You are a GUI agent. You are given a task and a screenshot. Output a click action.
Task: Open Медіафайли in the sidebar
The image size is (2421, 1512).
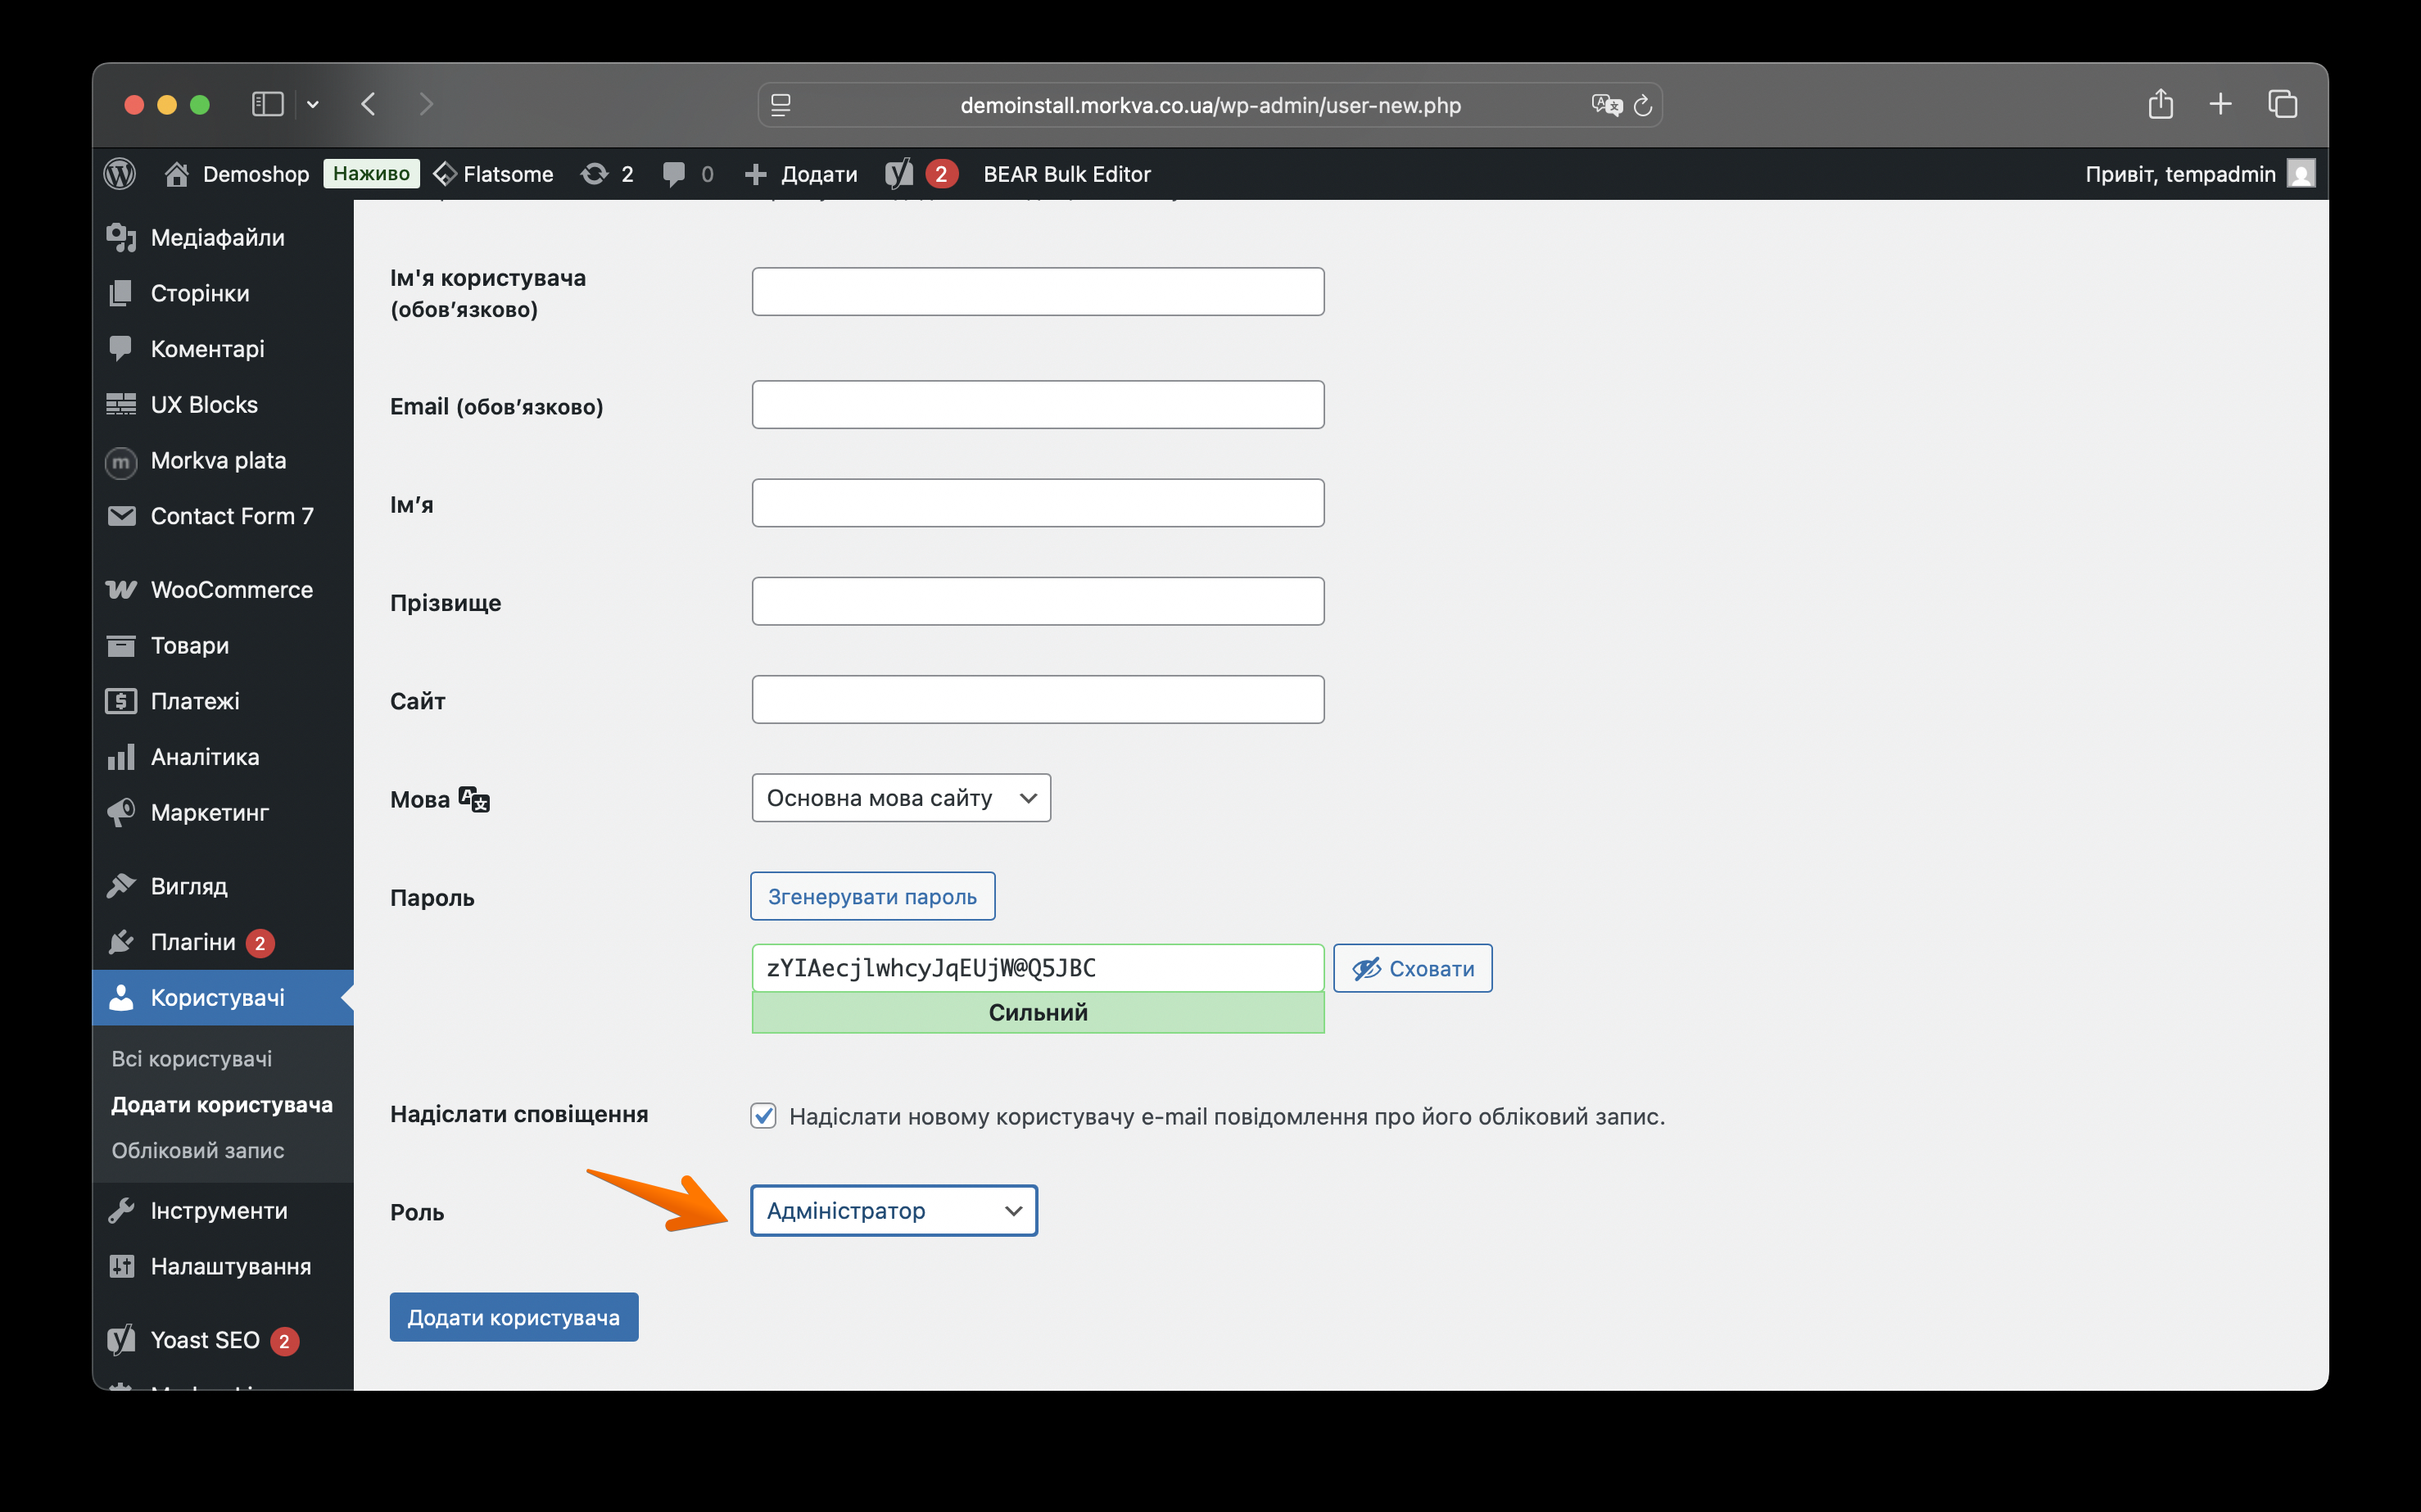coord(223,237)
